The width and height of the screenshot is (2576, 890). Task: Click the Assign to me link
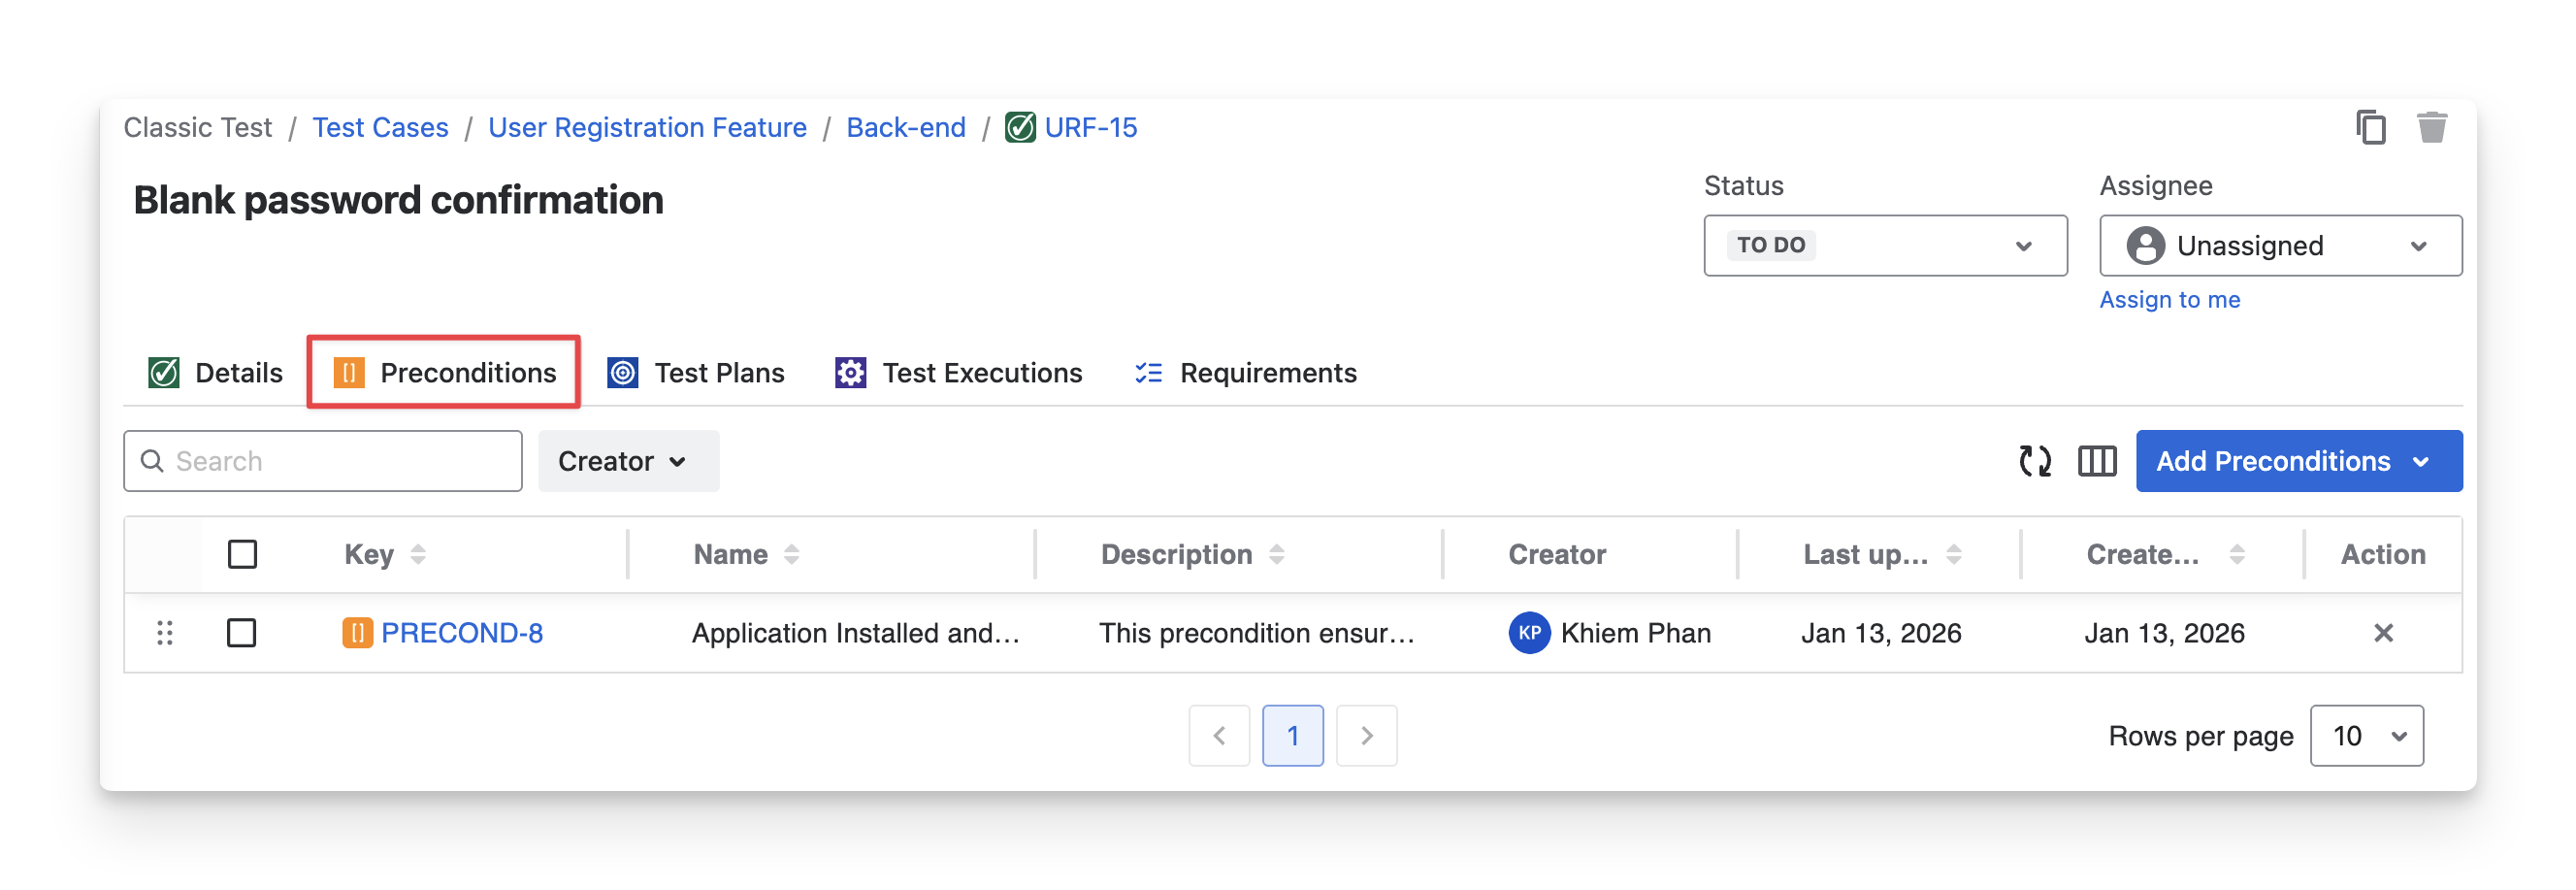tap(2169, 300)
